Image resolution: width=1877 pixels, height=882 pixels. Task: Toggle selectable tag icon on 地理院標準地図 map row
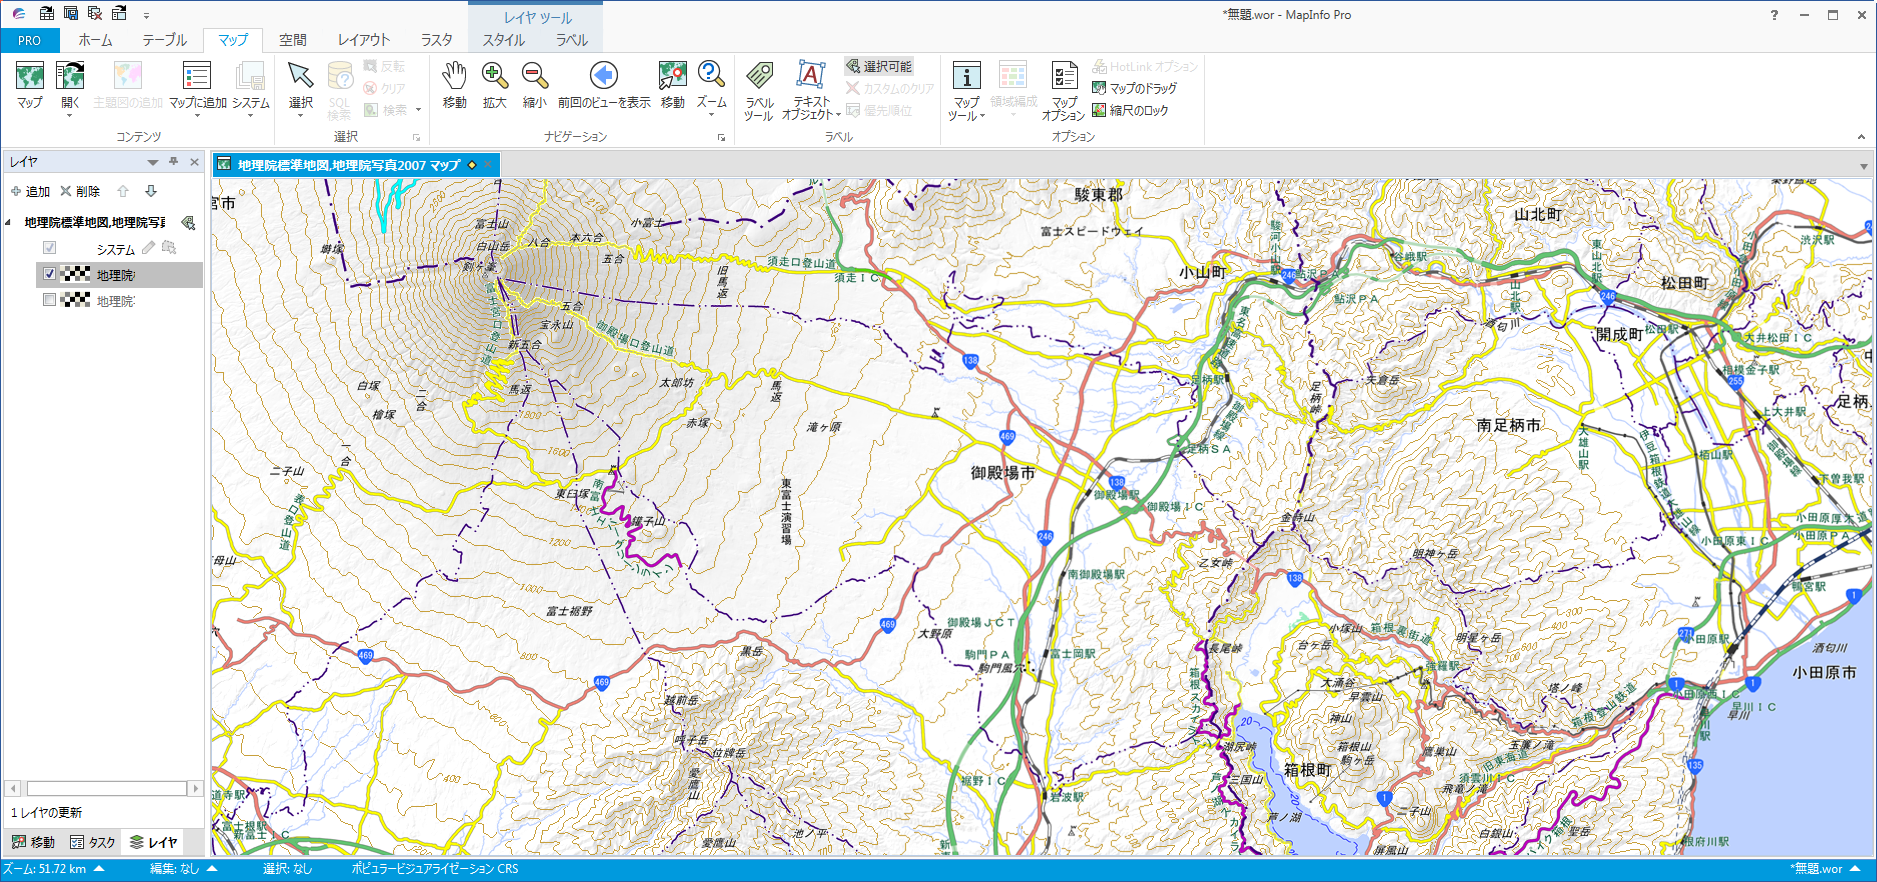click(x=188, y=222)
